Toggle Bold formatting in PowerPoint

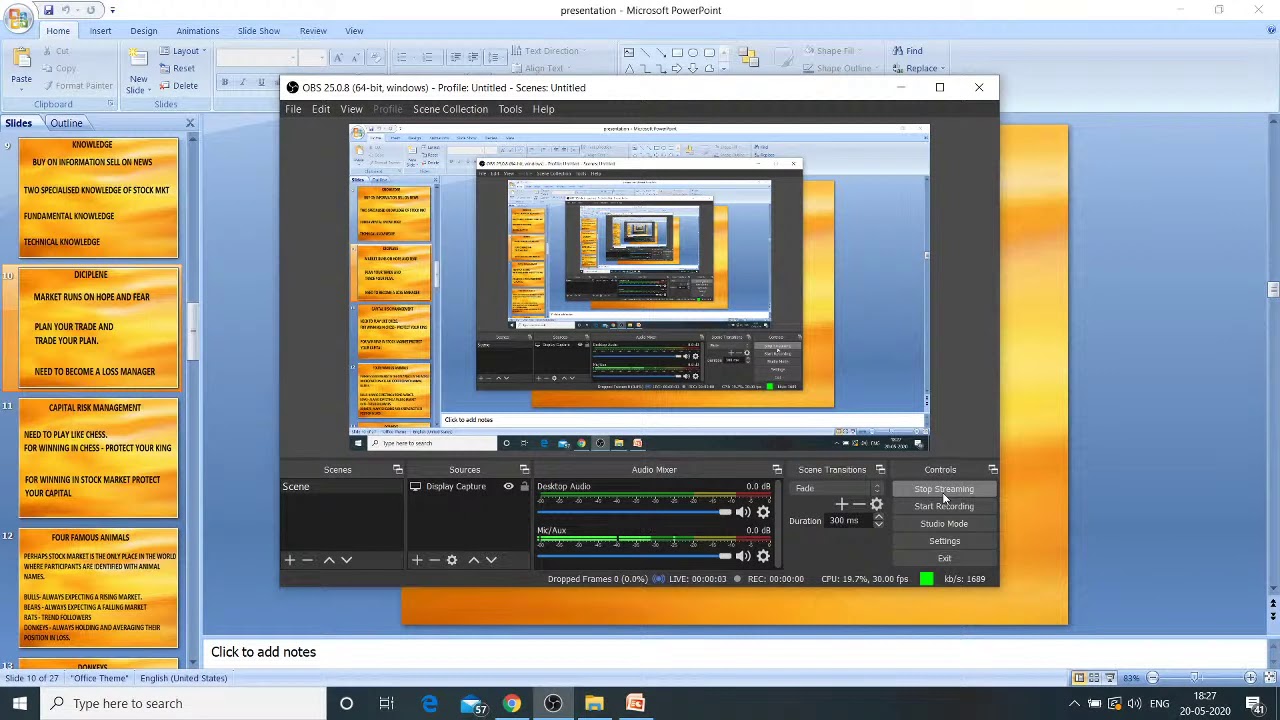(225, 83)
